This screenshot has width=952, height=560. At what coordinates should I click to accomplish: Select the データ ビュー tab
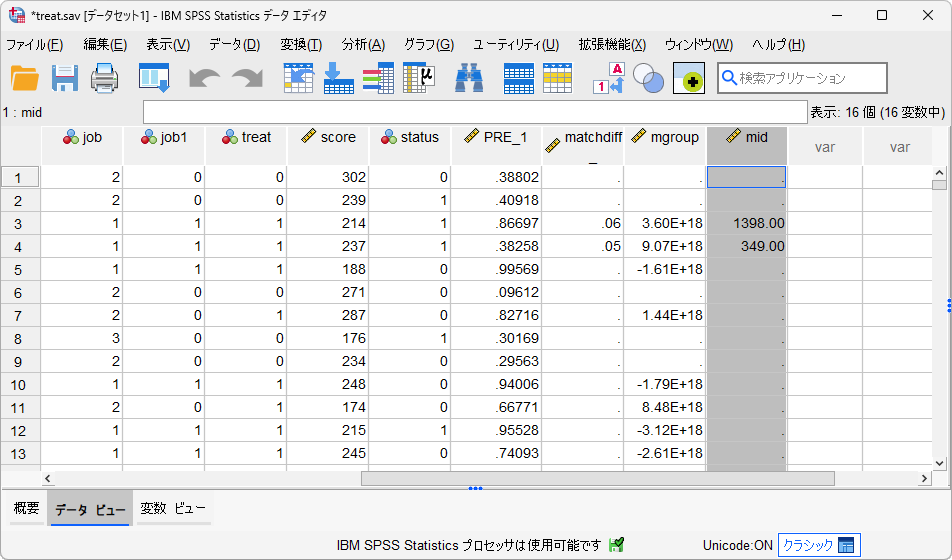point(90,509)
